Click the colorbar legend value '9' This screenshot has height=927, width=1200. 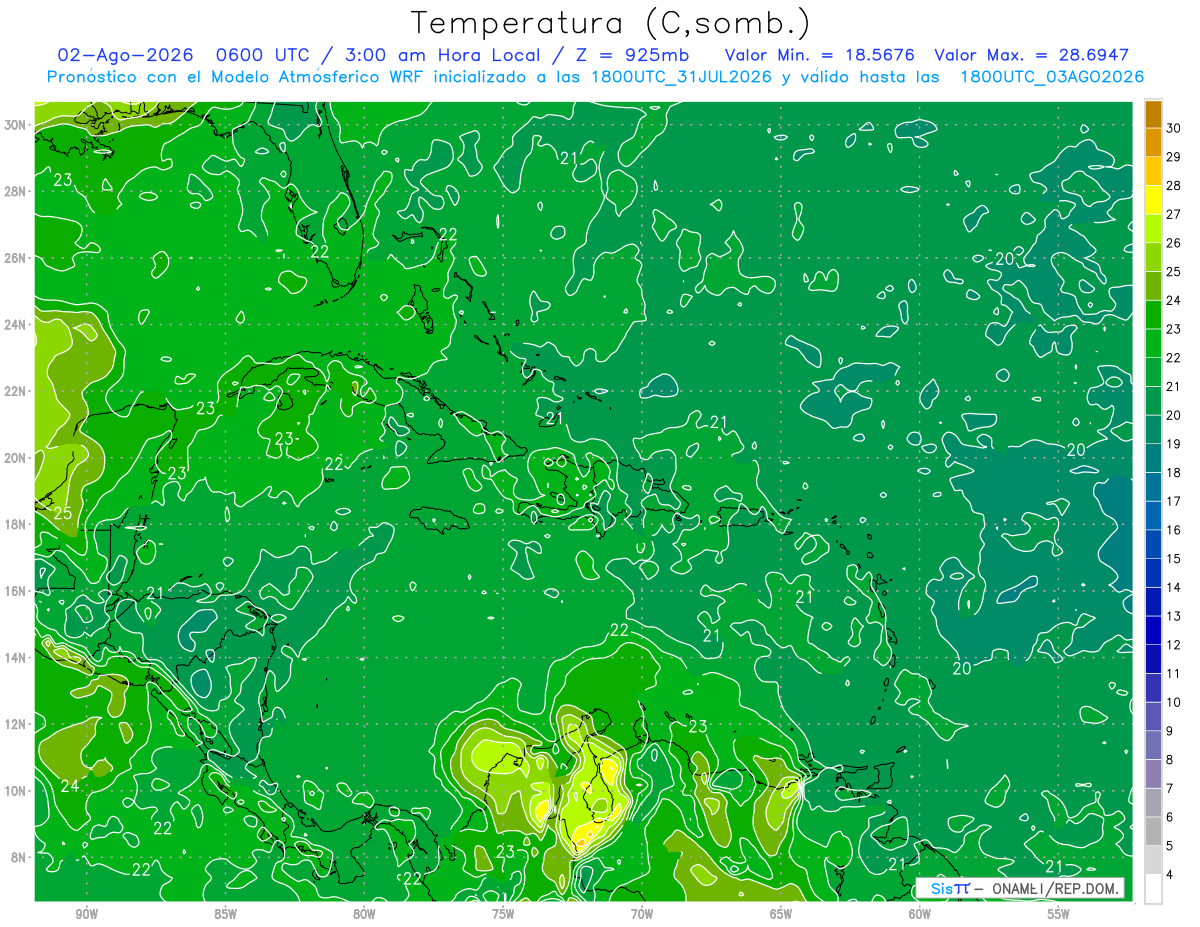coord(1170,731)
